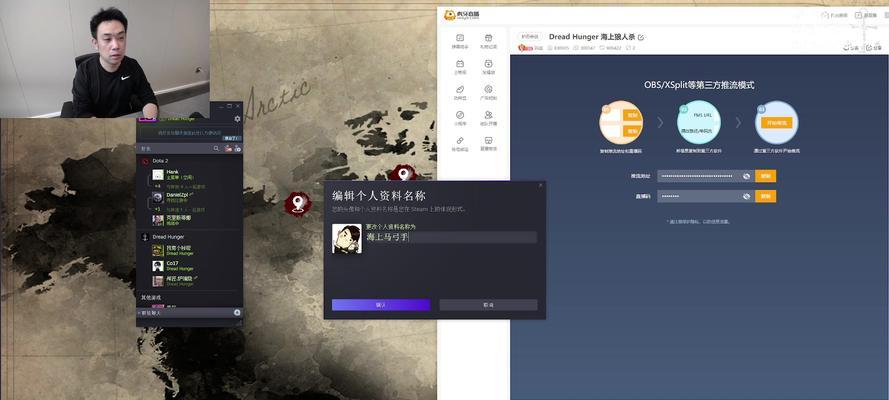889x400 pixels.
Task: Click the friends search field
Action: coord(175,148)
